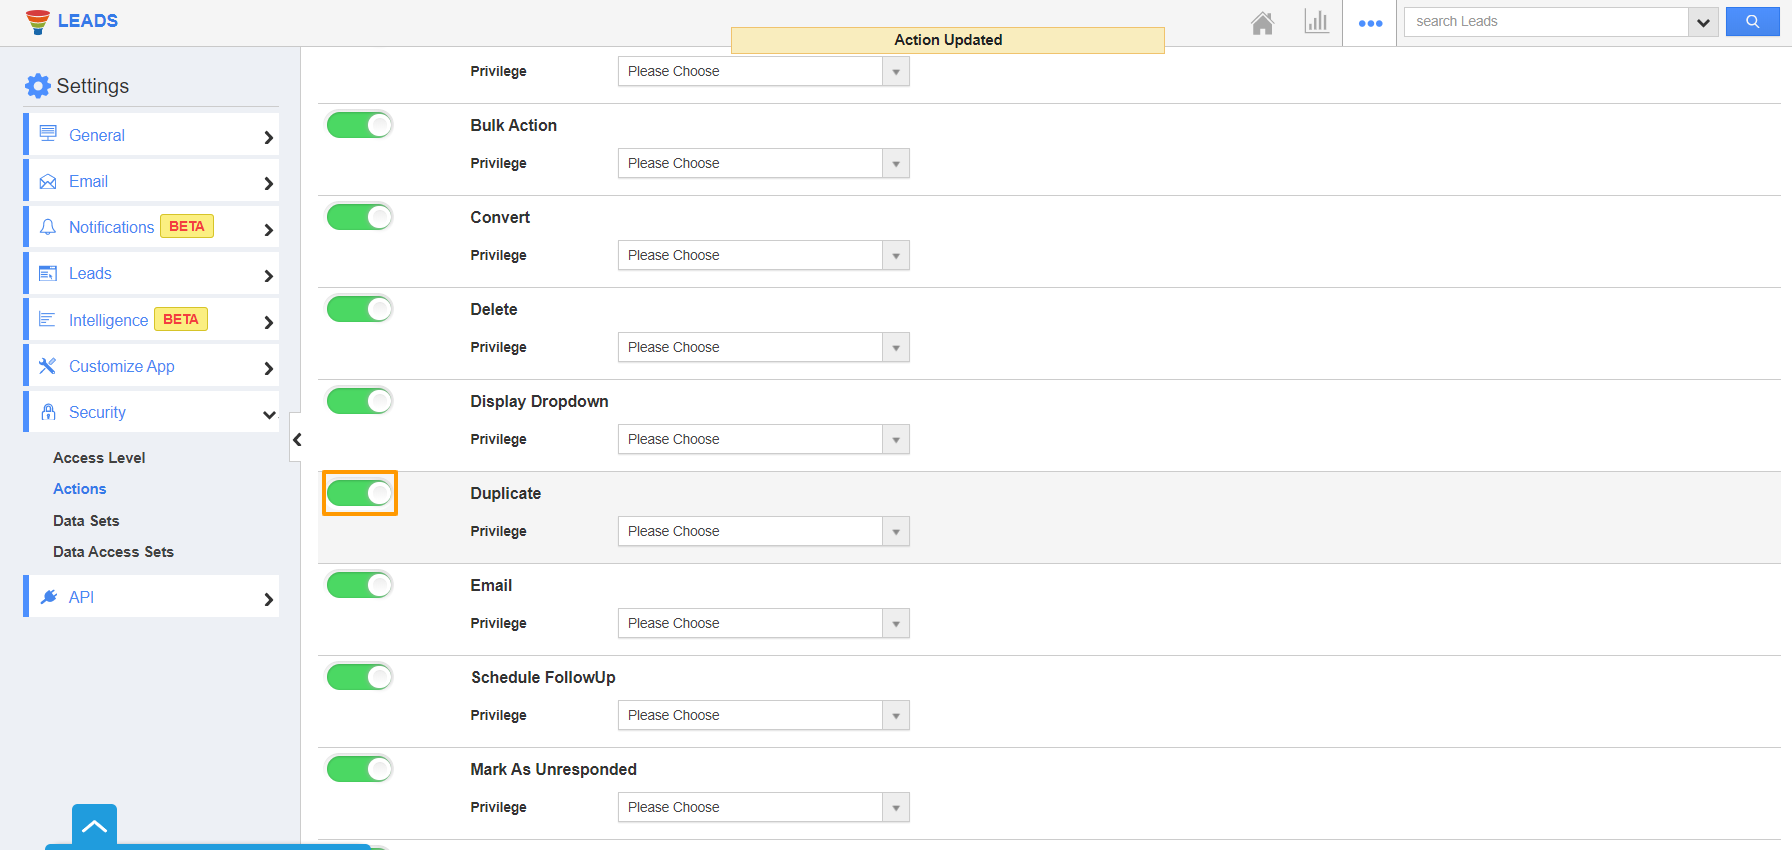The width and height of the screenshot is (1792, 850).
Task: Disable the Duplicate action toggle
Action: [x=360, y=493]
